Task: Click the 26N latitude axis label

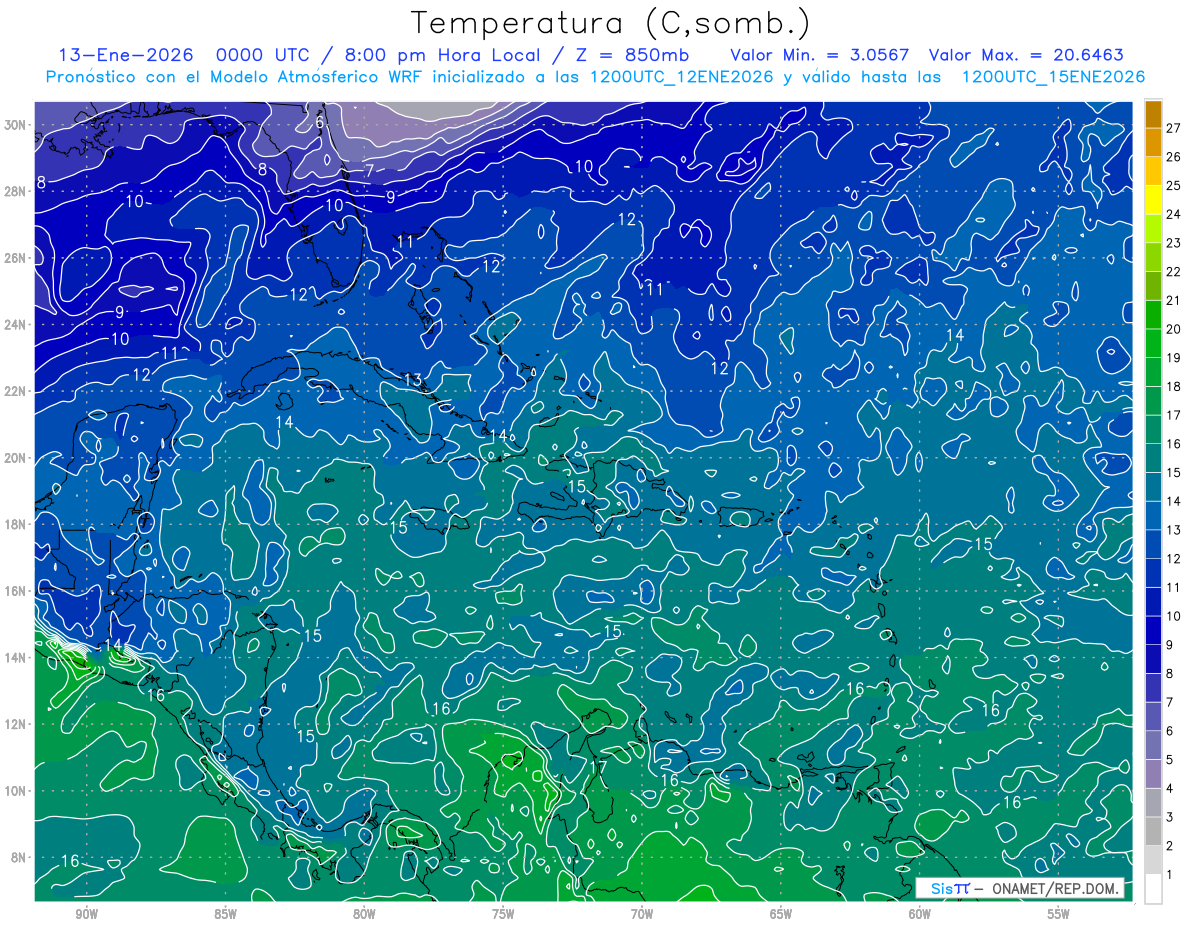Action: click(x=16, y=258)
